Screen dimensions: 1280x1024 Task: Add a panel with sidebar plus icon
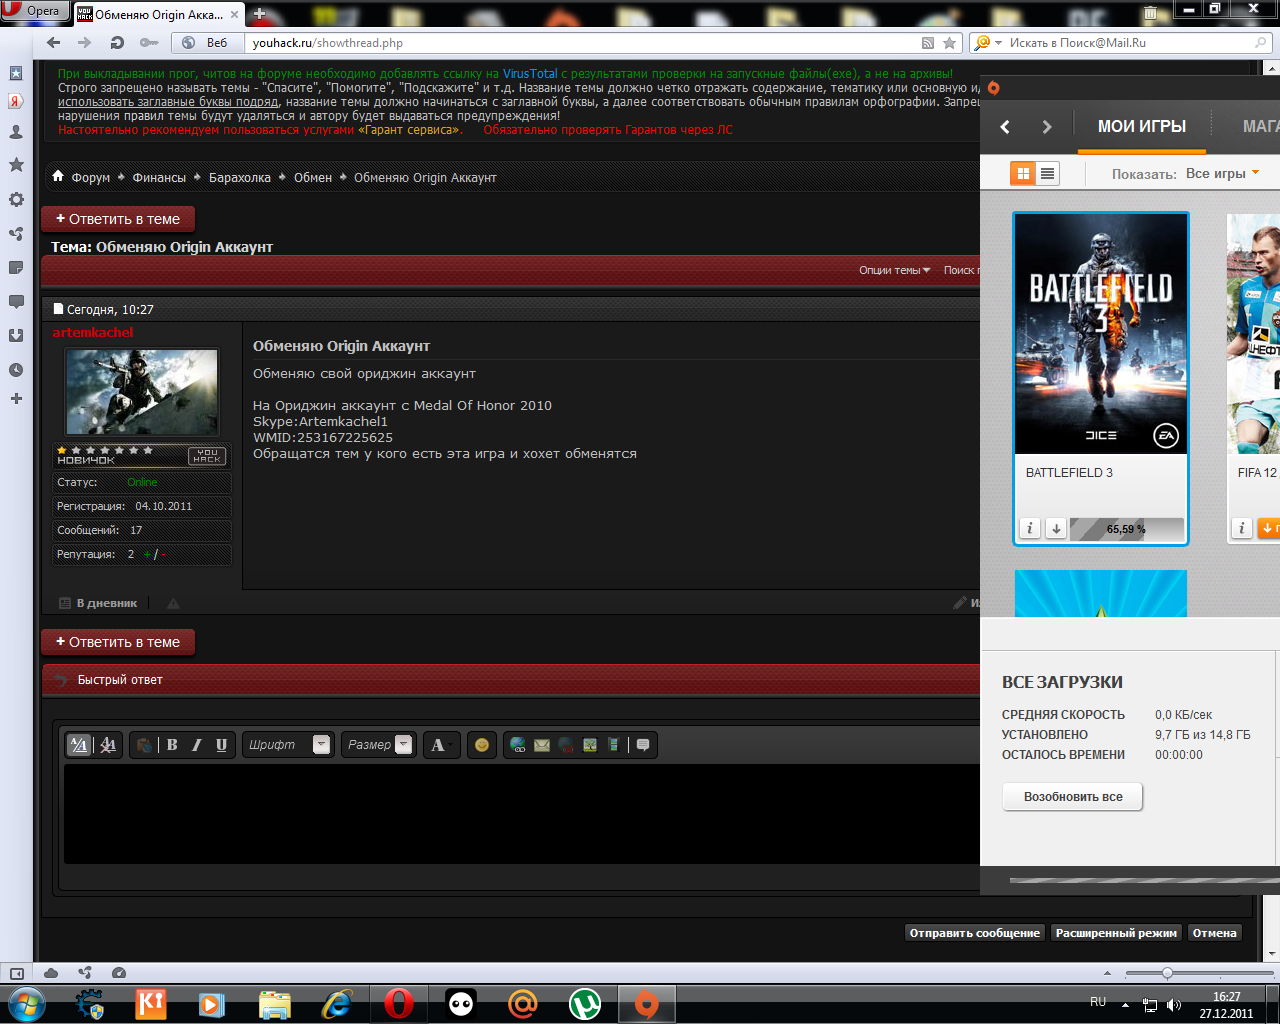[x=16, y=399]
